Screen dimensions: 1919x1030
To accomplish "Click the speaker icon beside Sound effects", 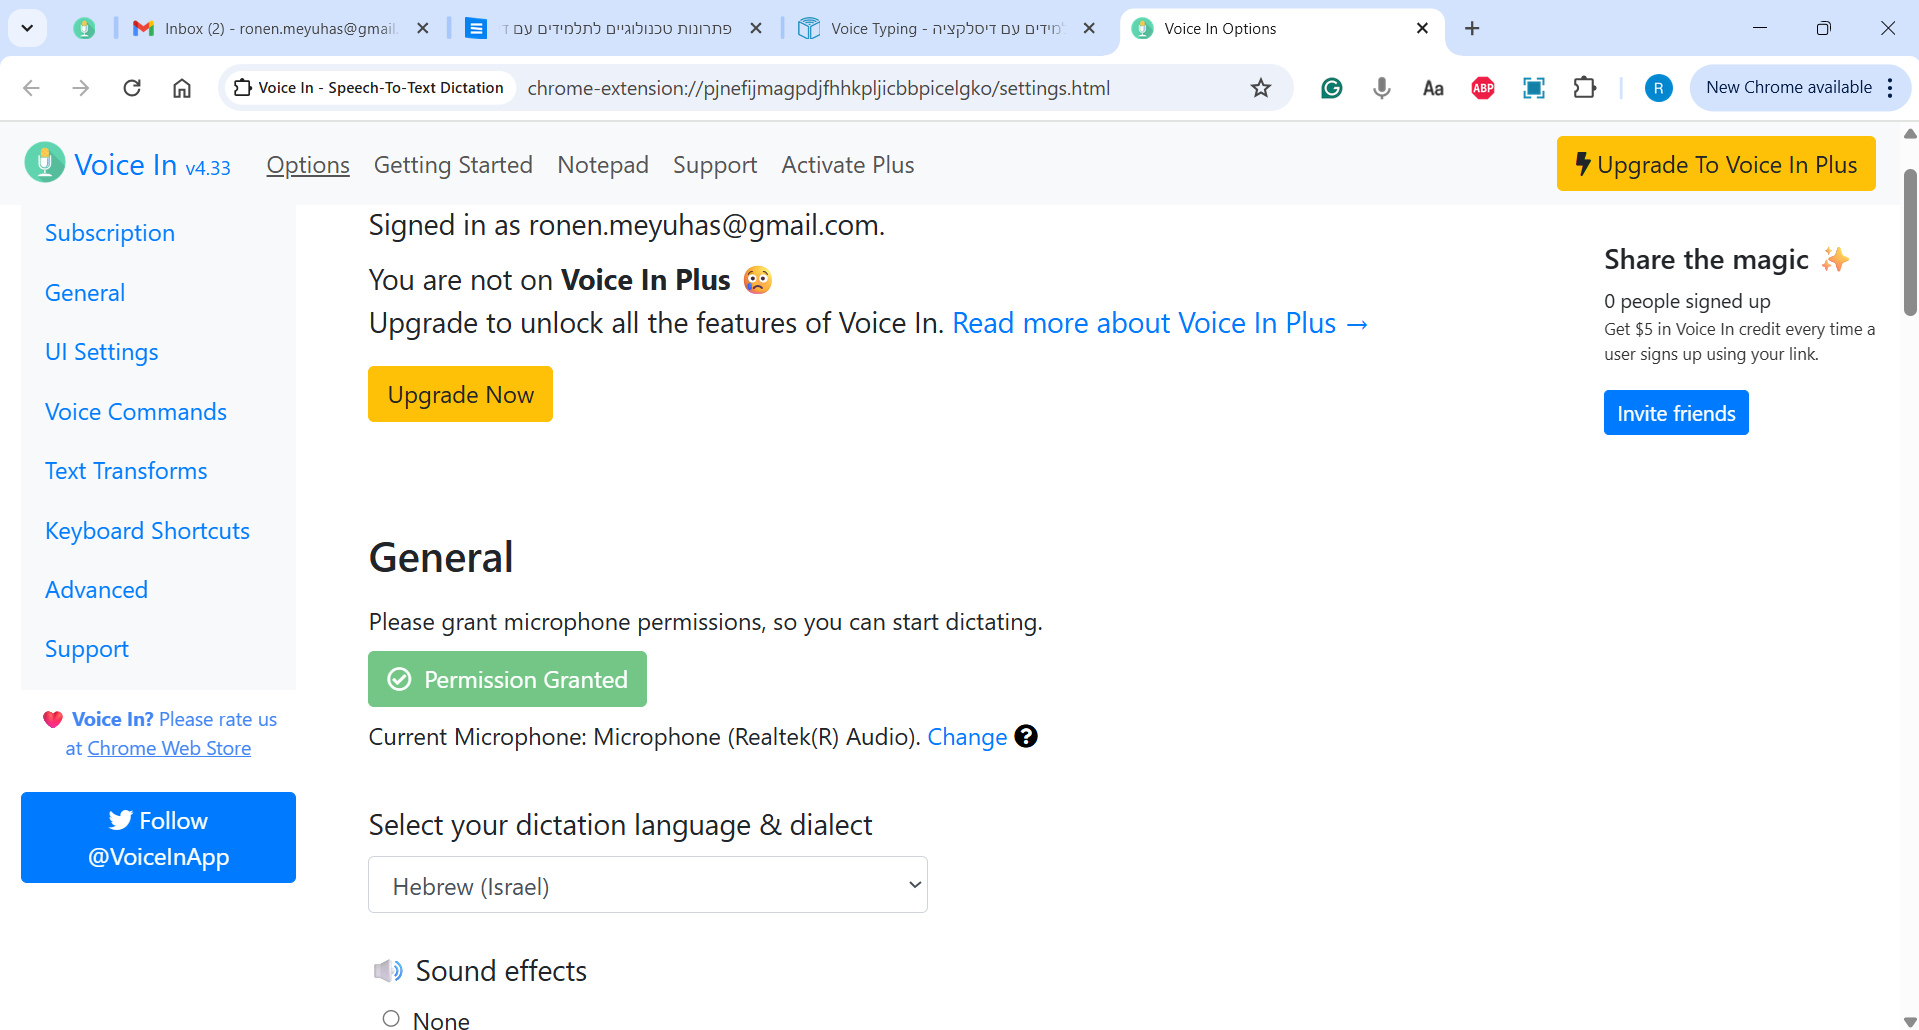I will 388,970.
